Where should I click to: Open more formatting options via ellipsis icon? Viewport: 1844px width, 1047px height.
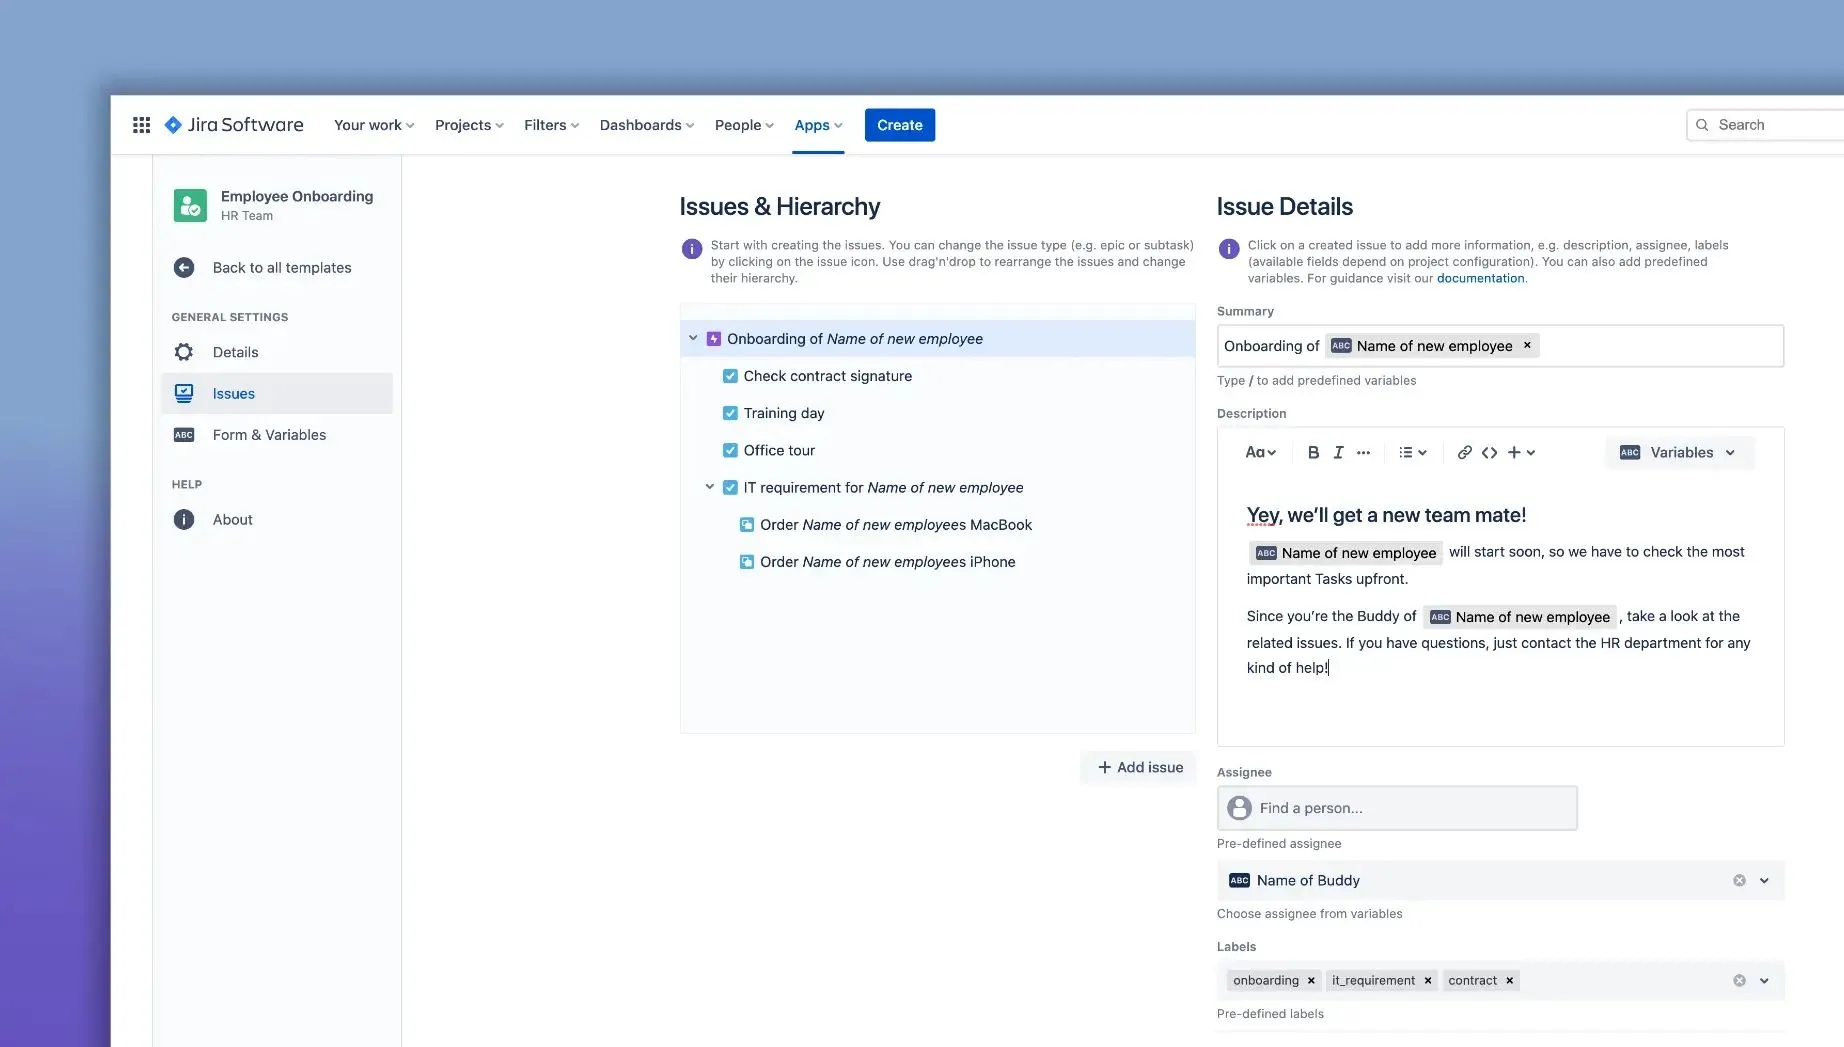point(1363,452)
